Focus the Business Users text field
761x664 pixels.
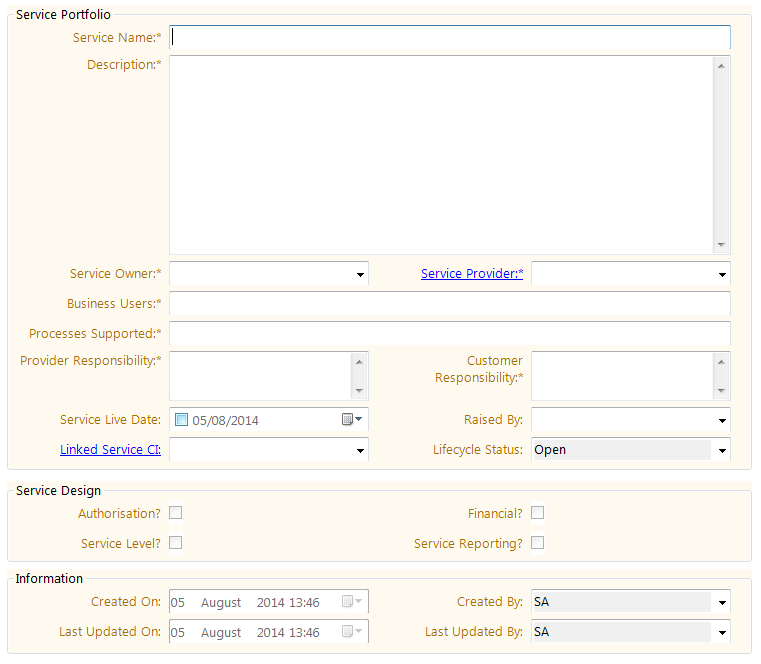pos(450,304)
